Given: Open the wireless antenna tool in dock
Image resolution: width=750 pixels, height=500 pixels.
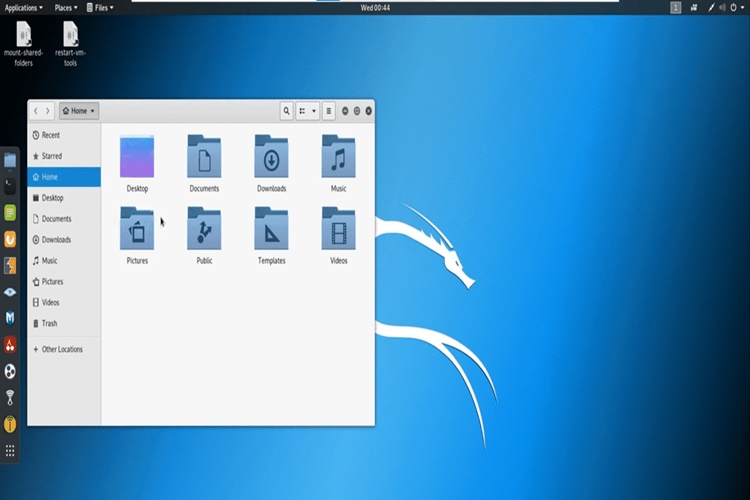Looking at the screenshot, I should pos(10,398).
